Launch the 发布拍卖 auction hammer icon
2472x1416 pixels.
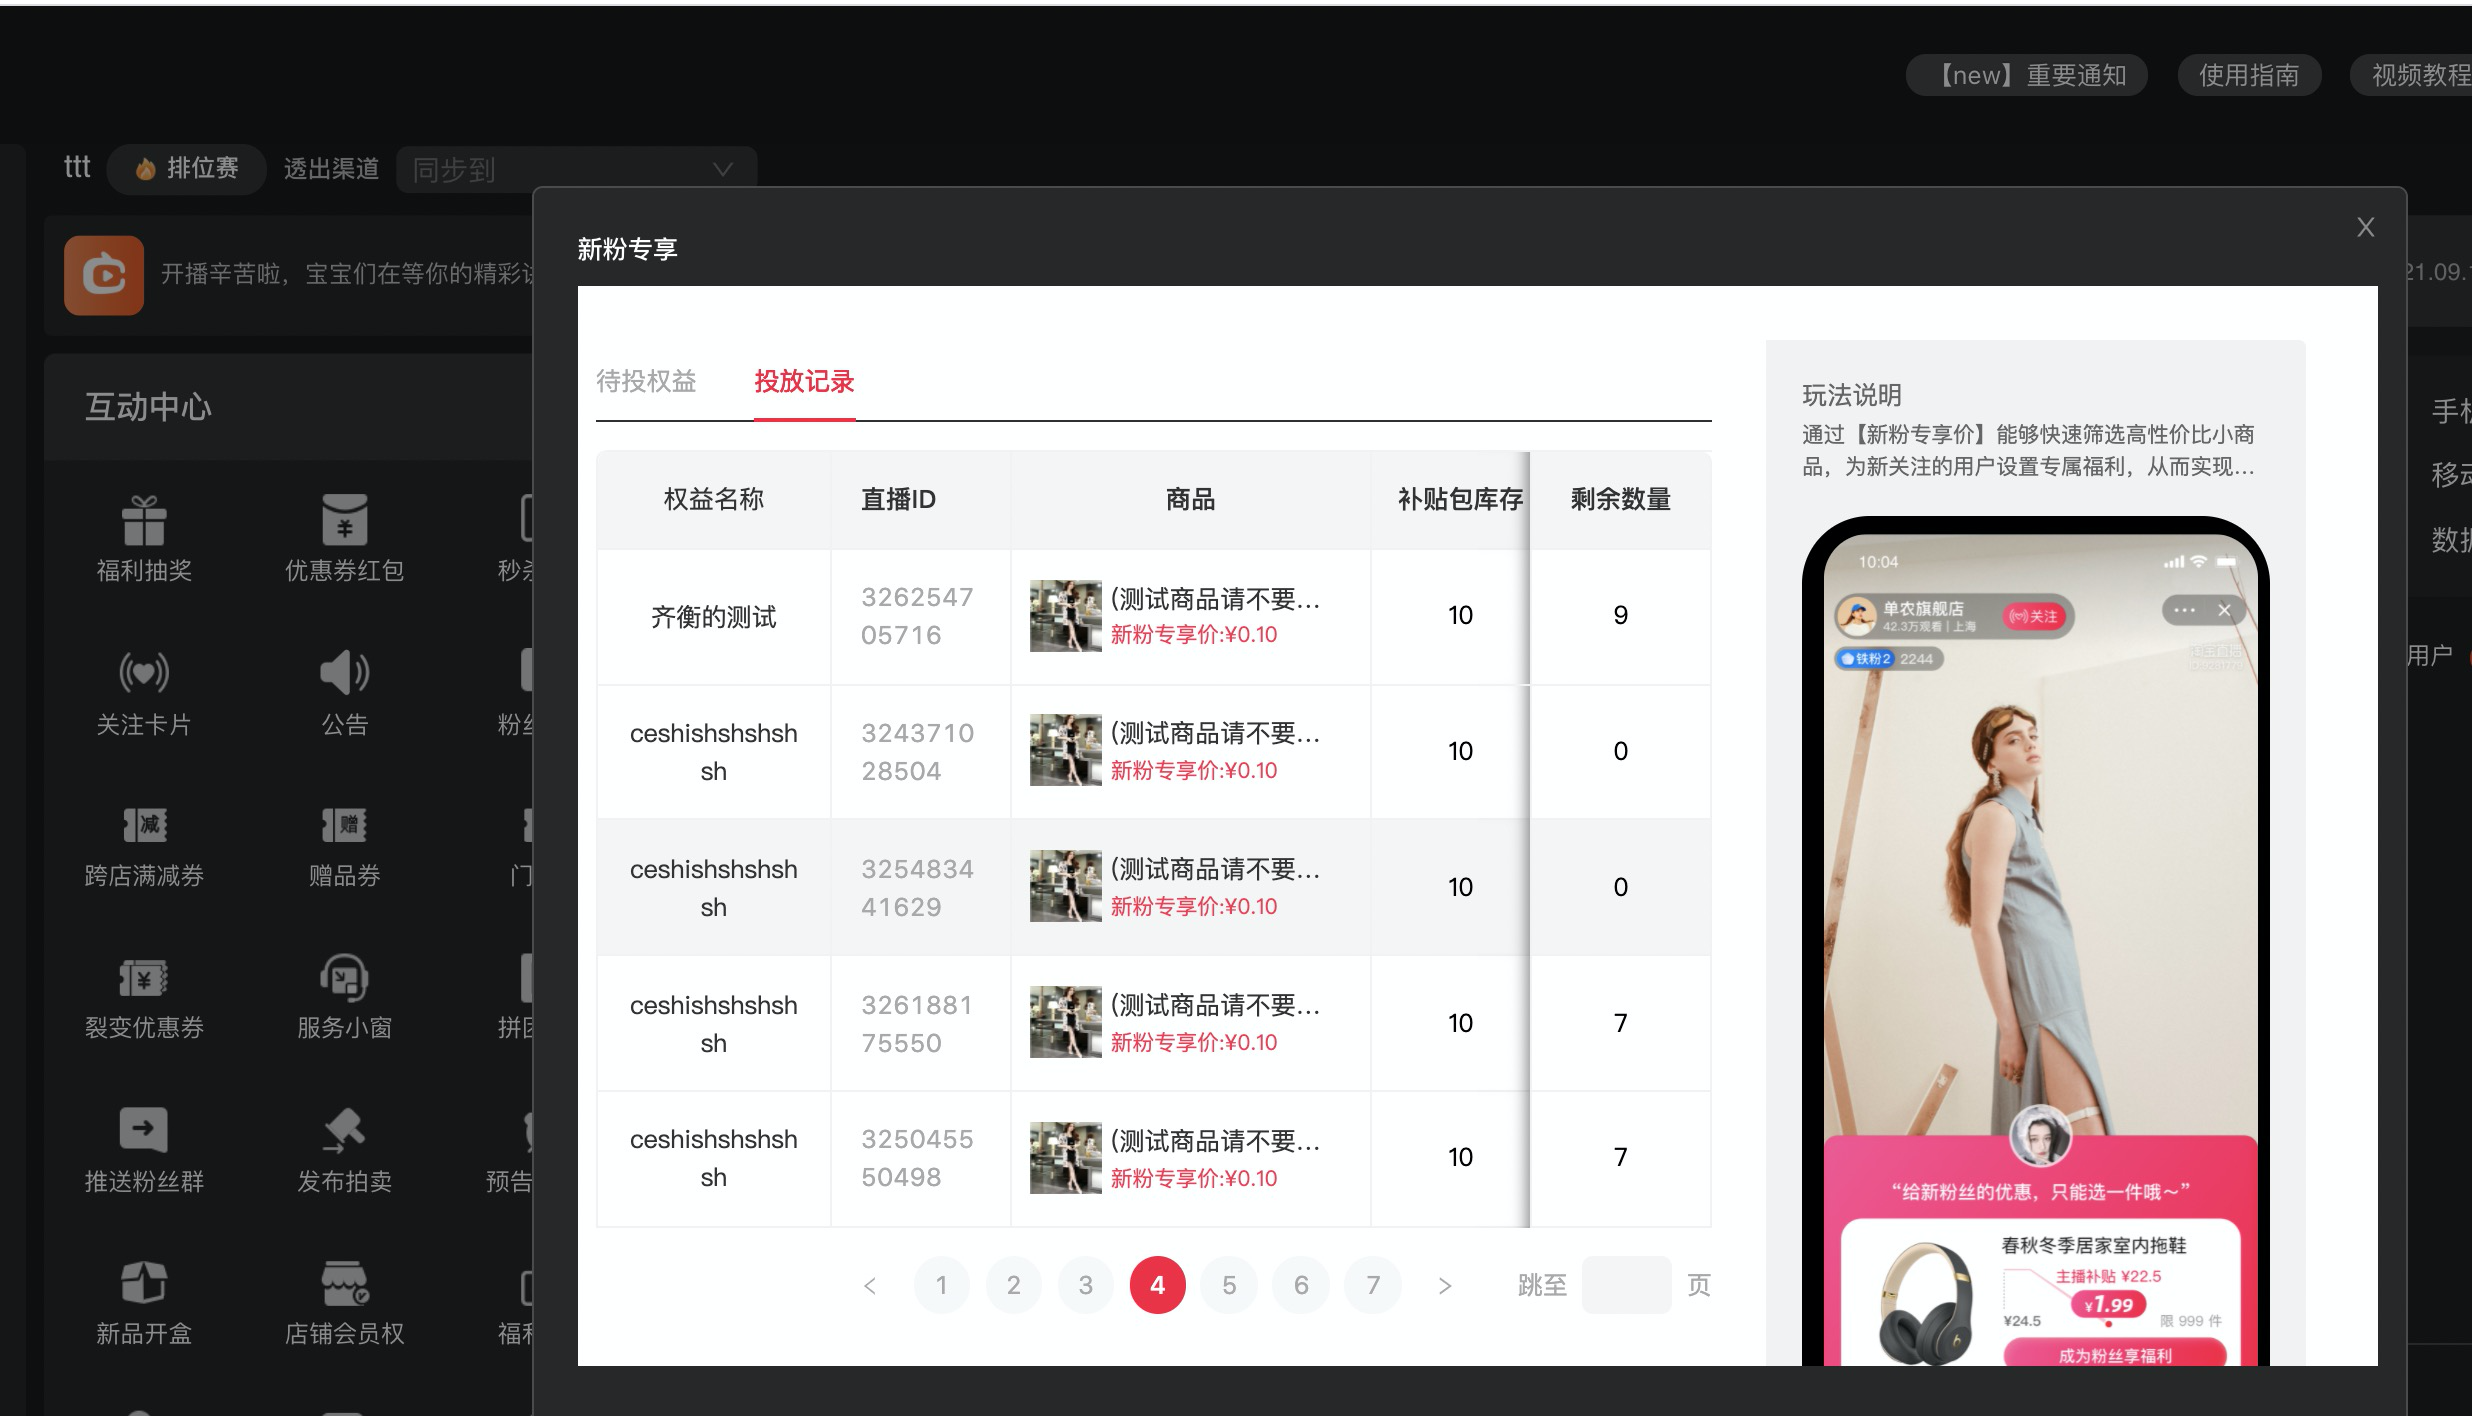[345, 1130]
